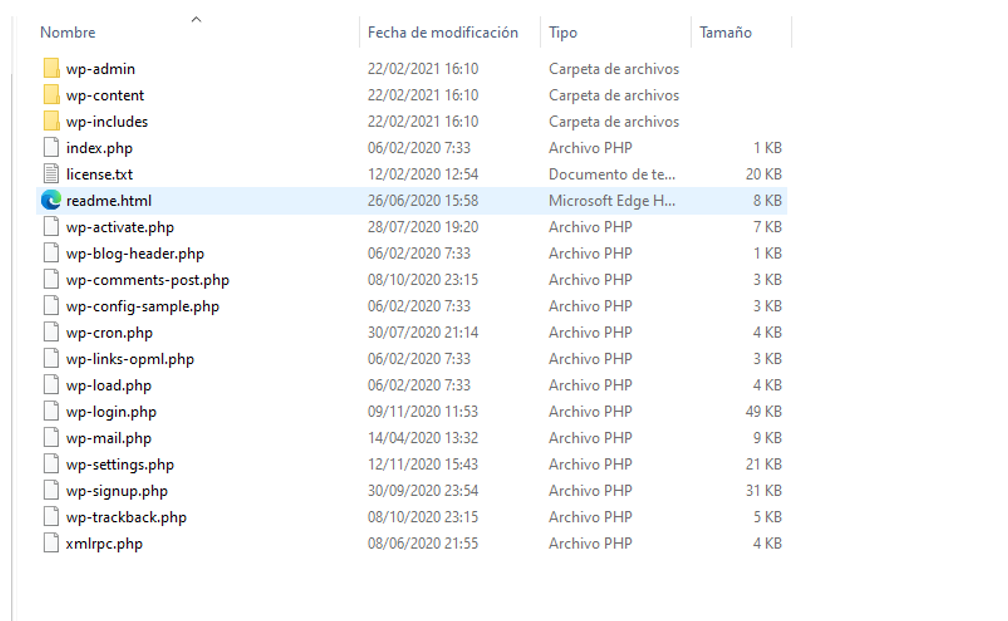Click the wp-config-sample.php file icon

click(x=51, y=306)
